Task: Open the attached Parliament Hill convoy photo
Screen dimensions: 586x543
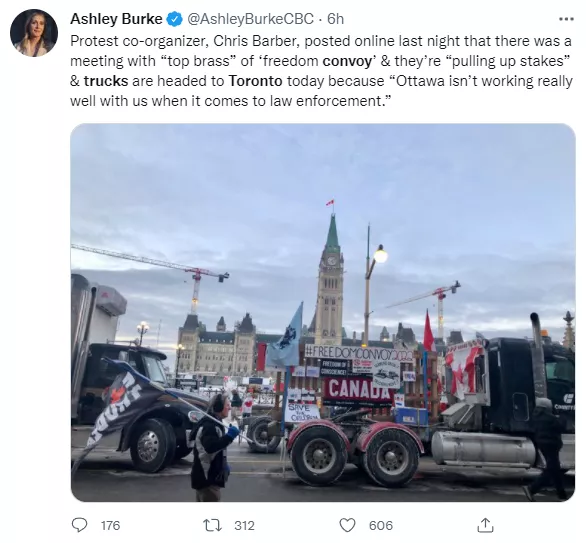Action: pyautogui.click(x=323, y=312)
